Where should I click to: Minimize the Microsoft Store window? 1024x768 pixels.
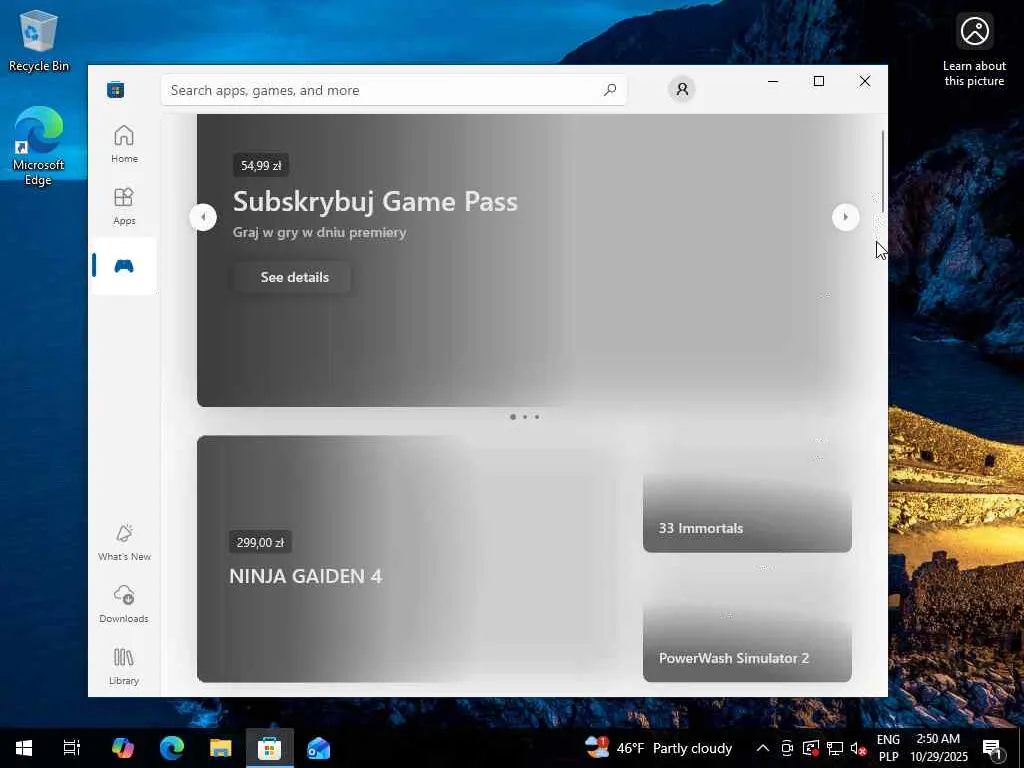click(x=773, y=81)
